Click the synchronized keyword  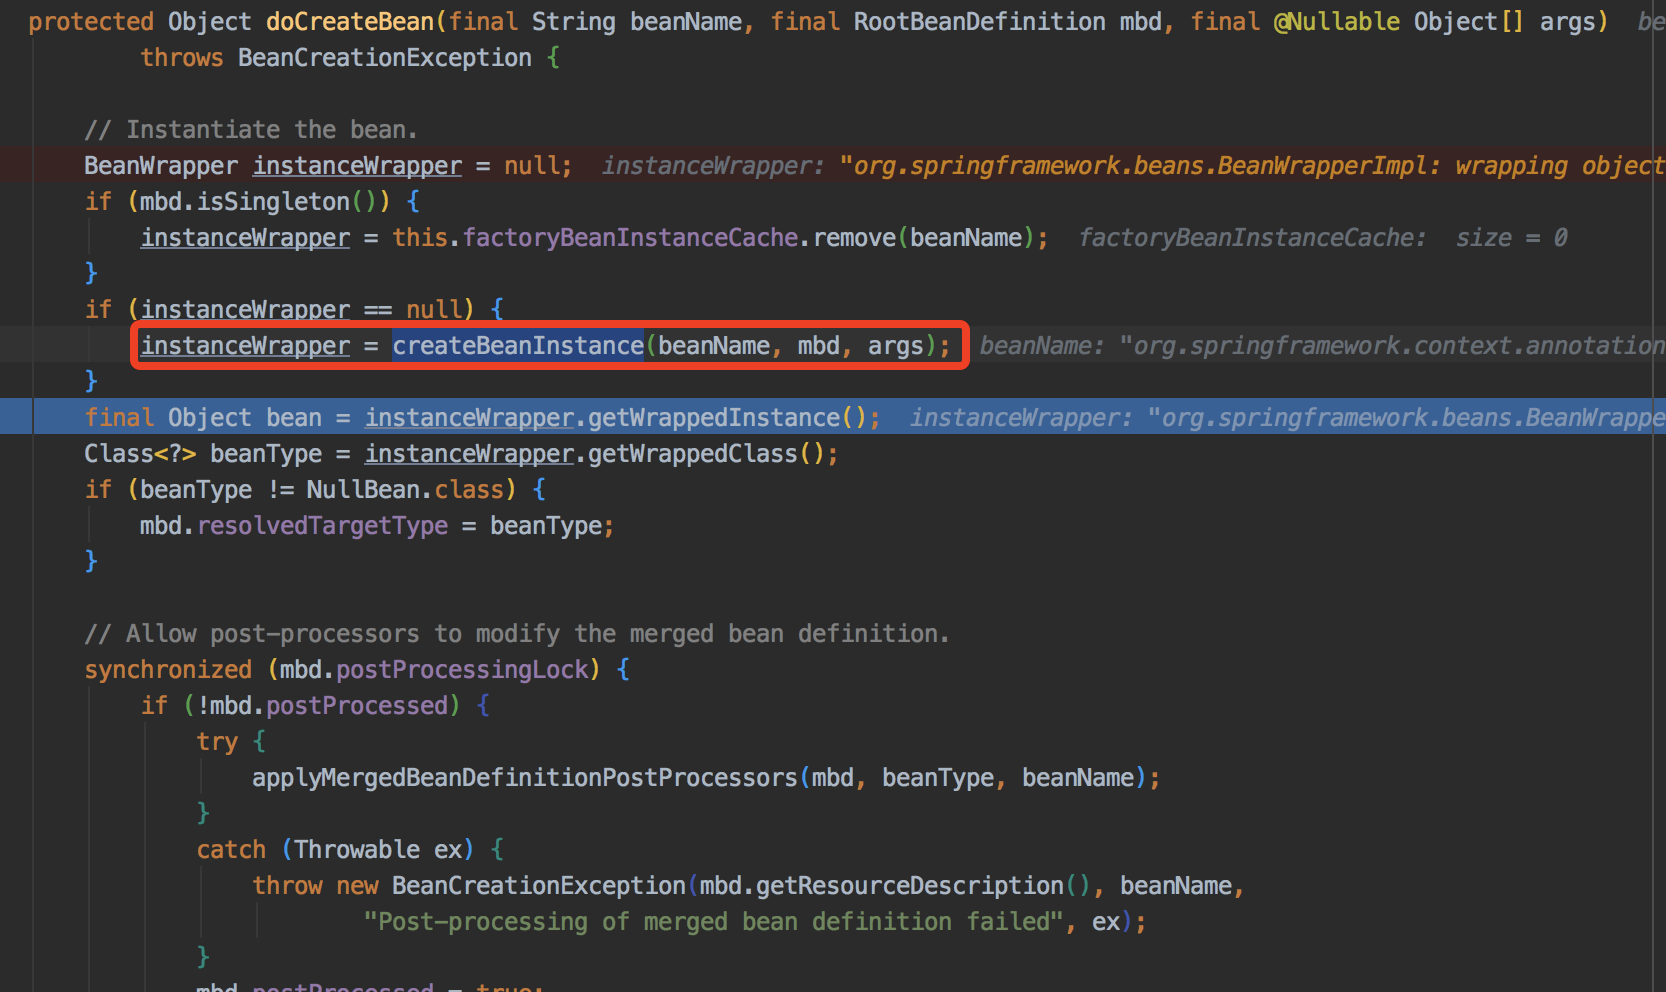pyautogui.click(x=168, y=670)
